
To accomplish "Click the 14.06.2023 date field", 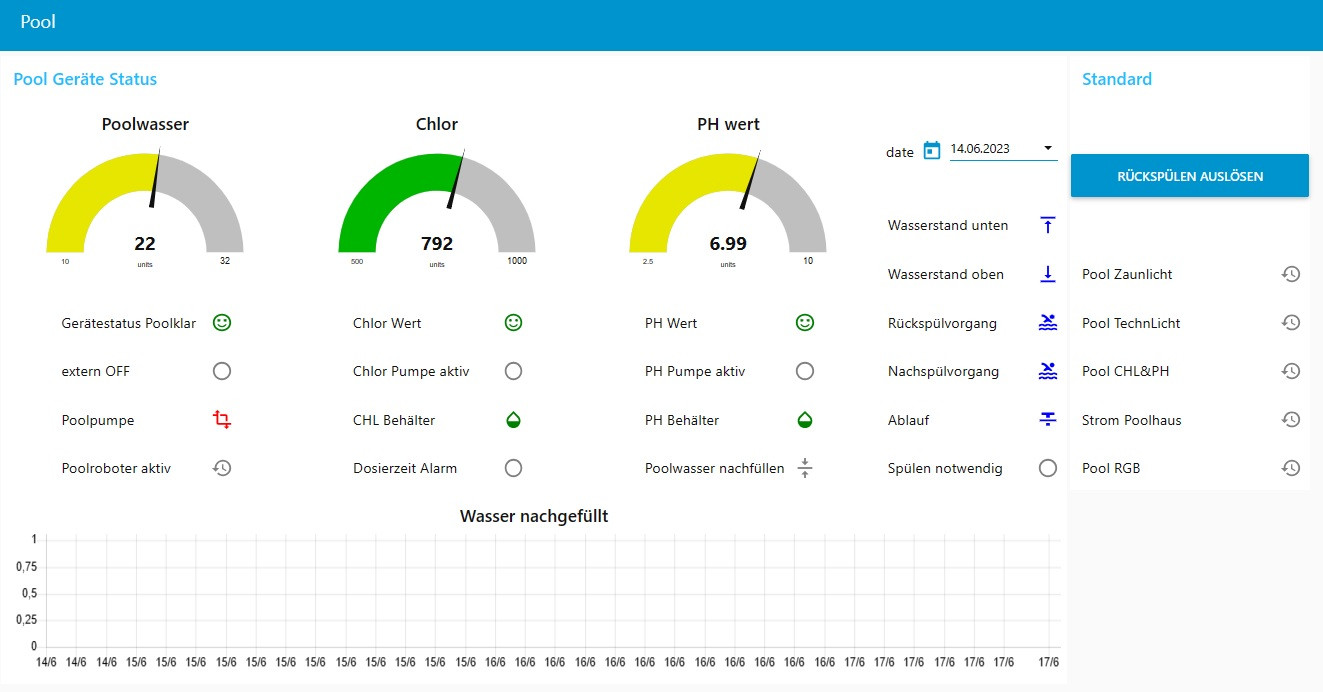I will tap(1003, 149).
